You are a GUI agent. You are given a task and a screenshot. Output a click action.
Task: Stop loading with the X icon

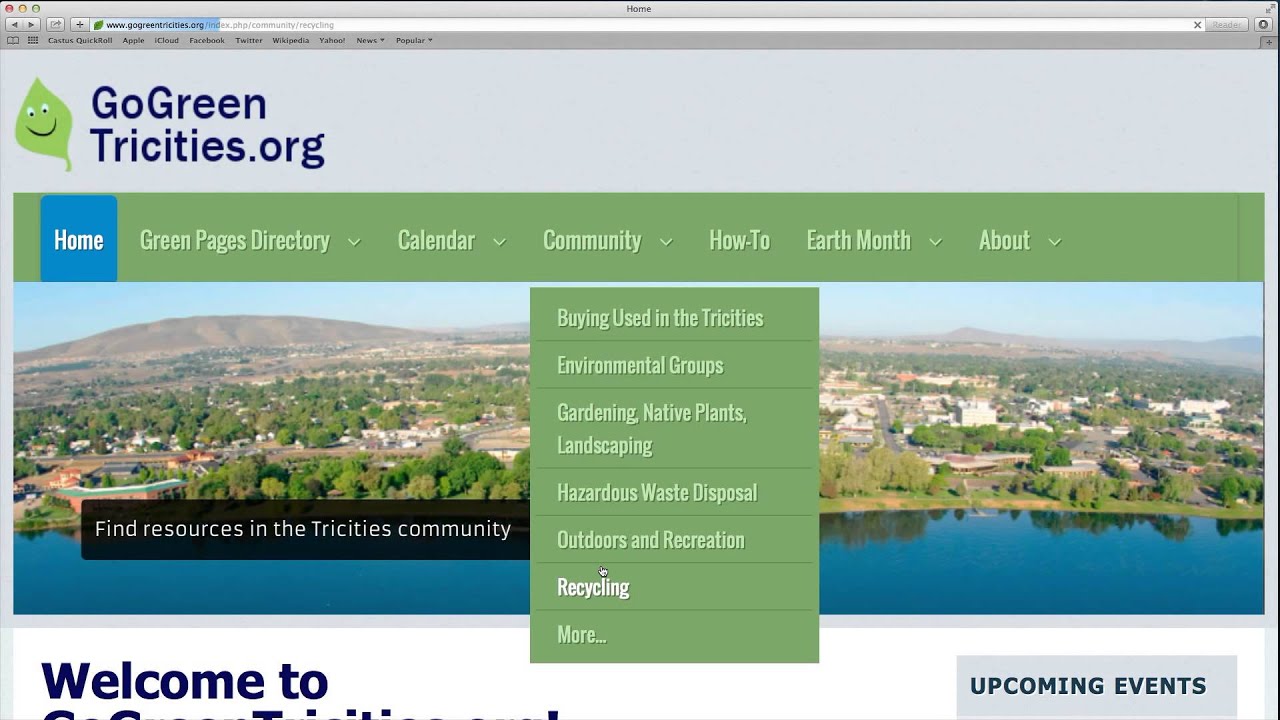(1197, 25)
